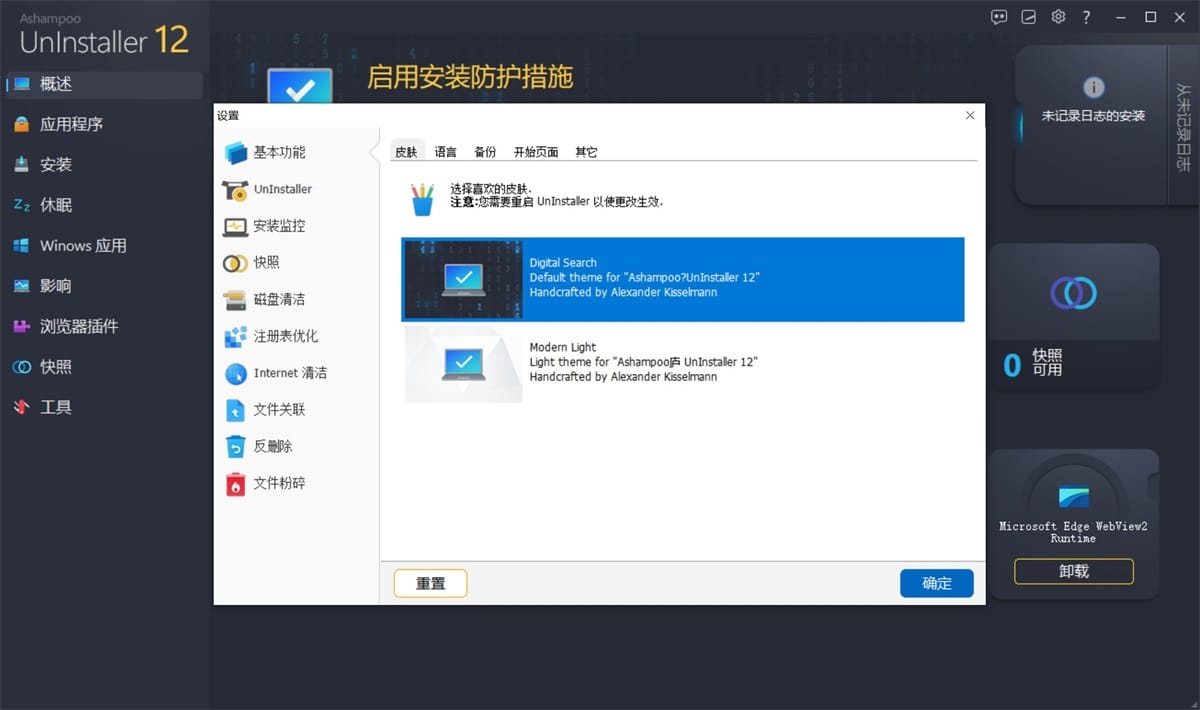Open 安装监控 settings category icon
This screenshot has width=1200, height=710.
(x=236, y=227)
